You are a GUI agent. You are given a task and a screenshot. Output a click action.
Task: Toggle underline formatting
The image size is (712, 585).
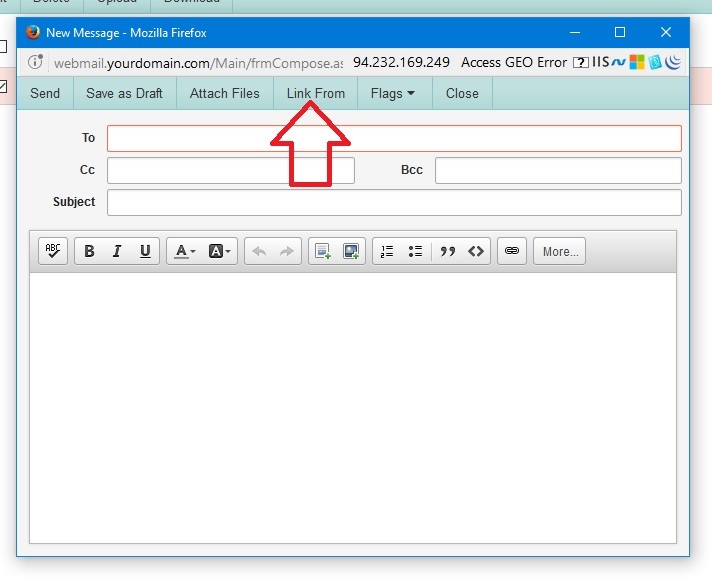pyautogui.click(x=145, y=251)
